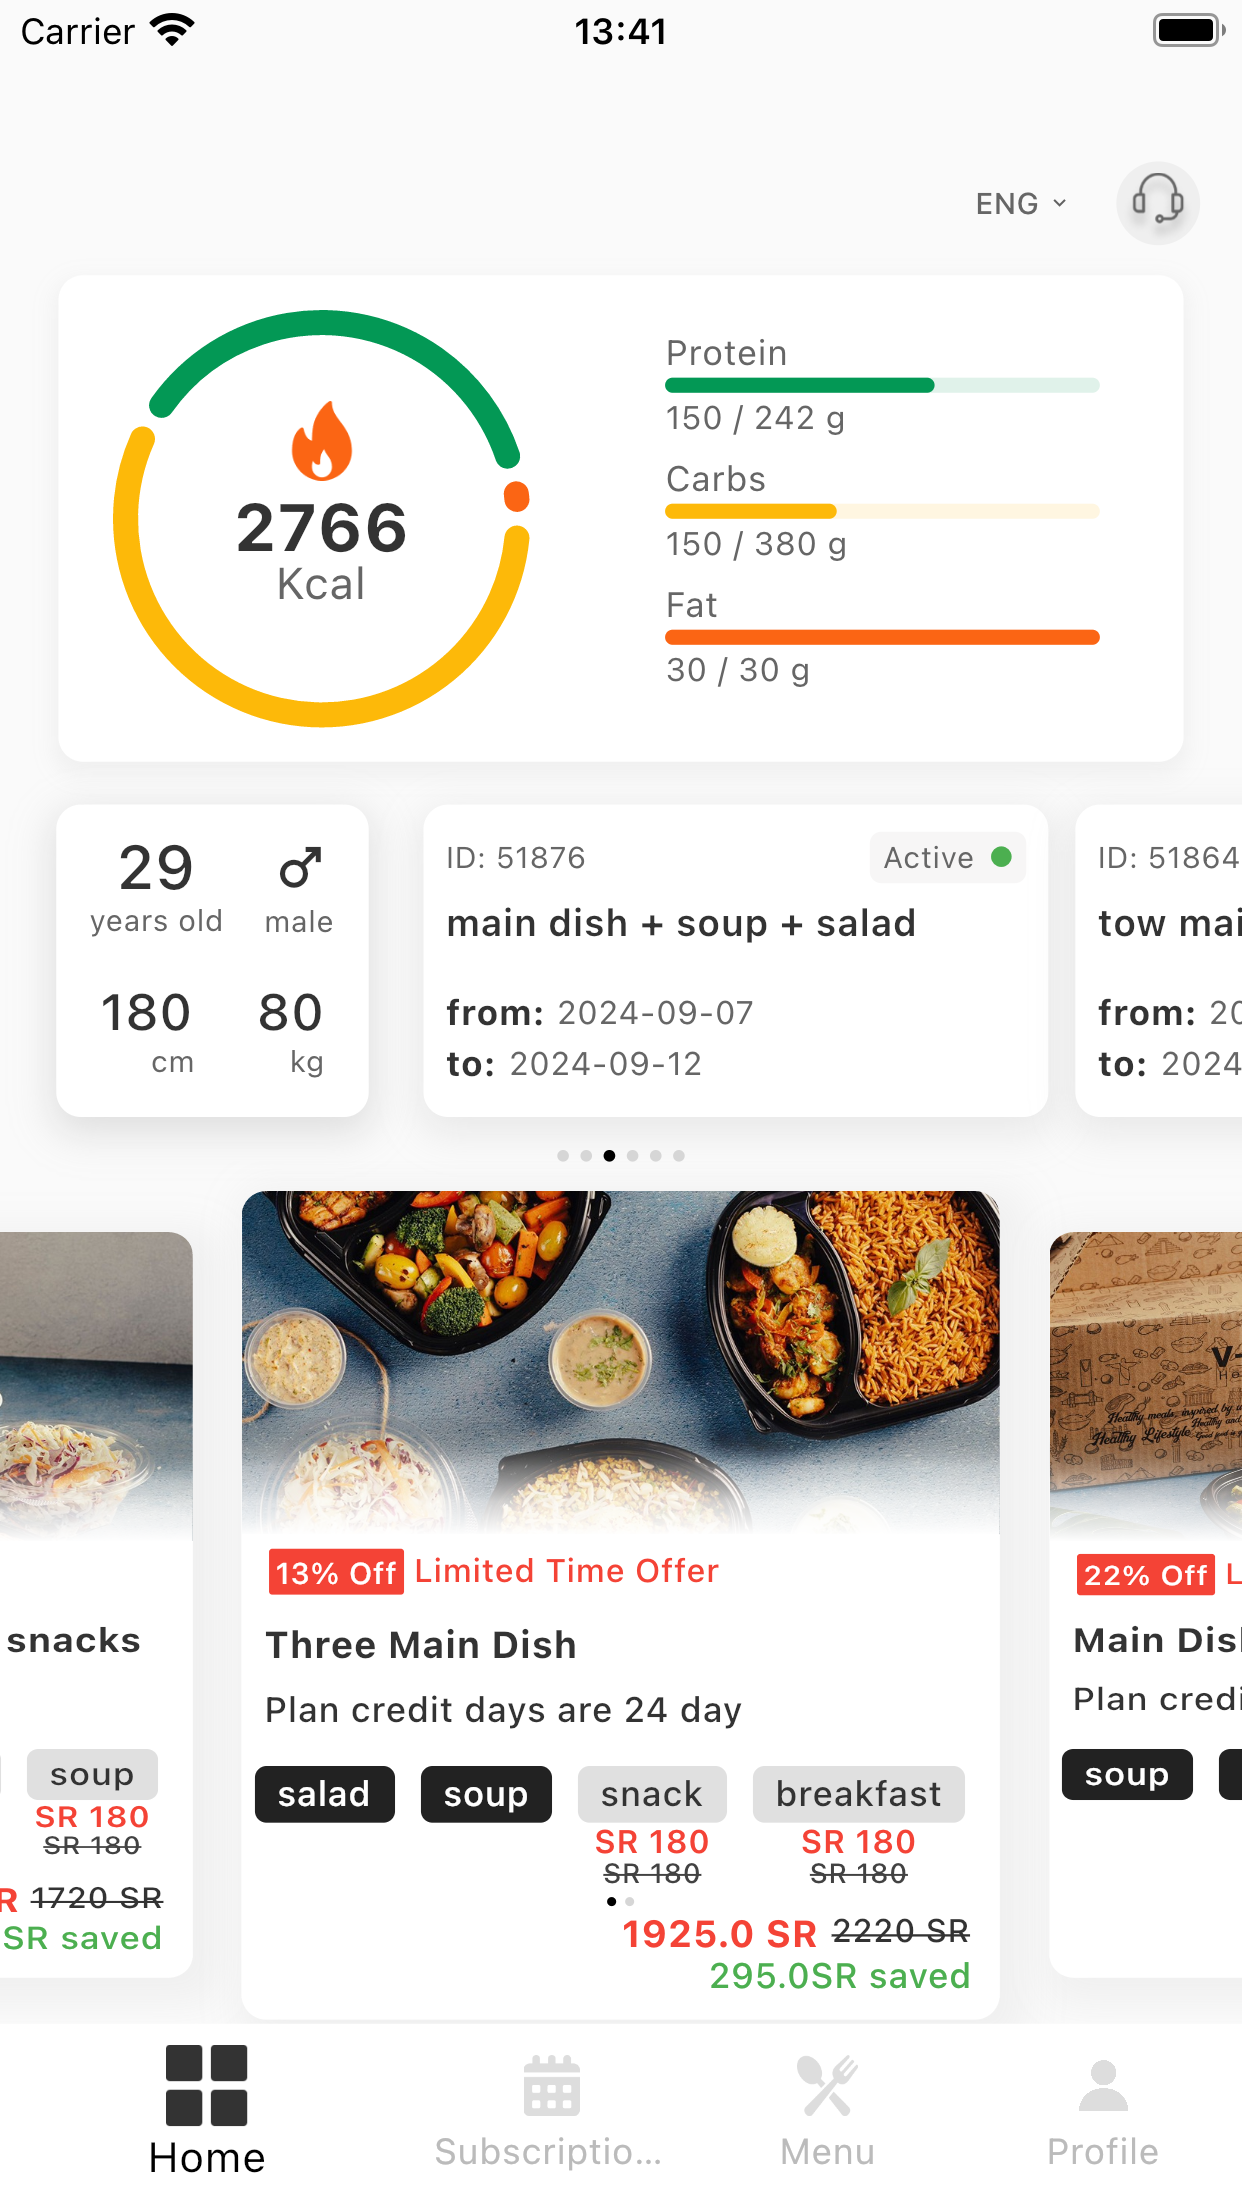
Task: Tap the Limited Time Offer label
Action: click(567, 1571)
